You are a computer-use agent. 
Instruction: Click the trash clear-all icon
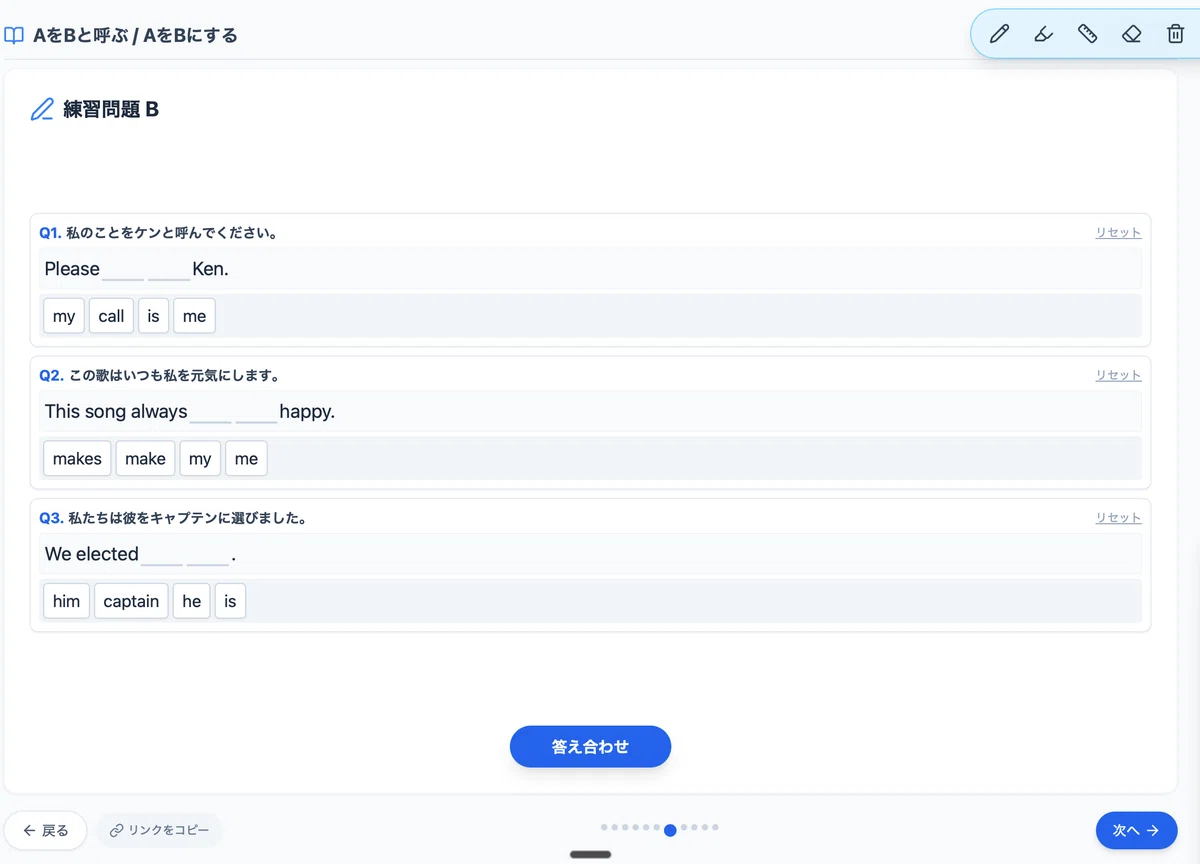(x=1175, y=34)
